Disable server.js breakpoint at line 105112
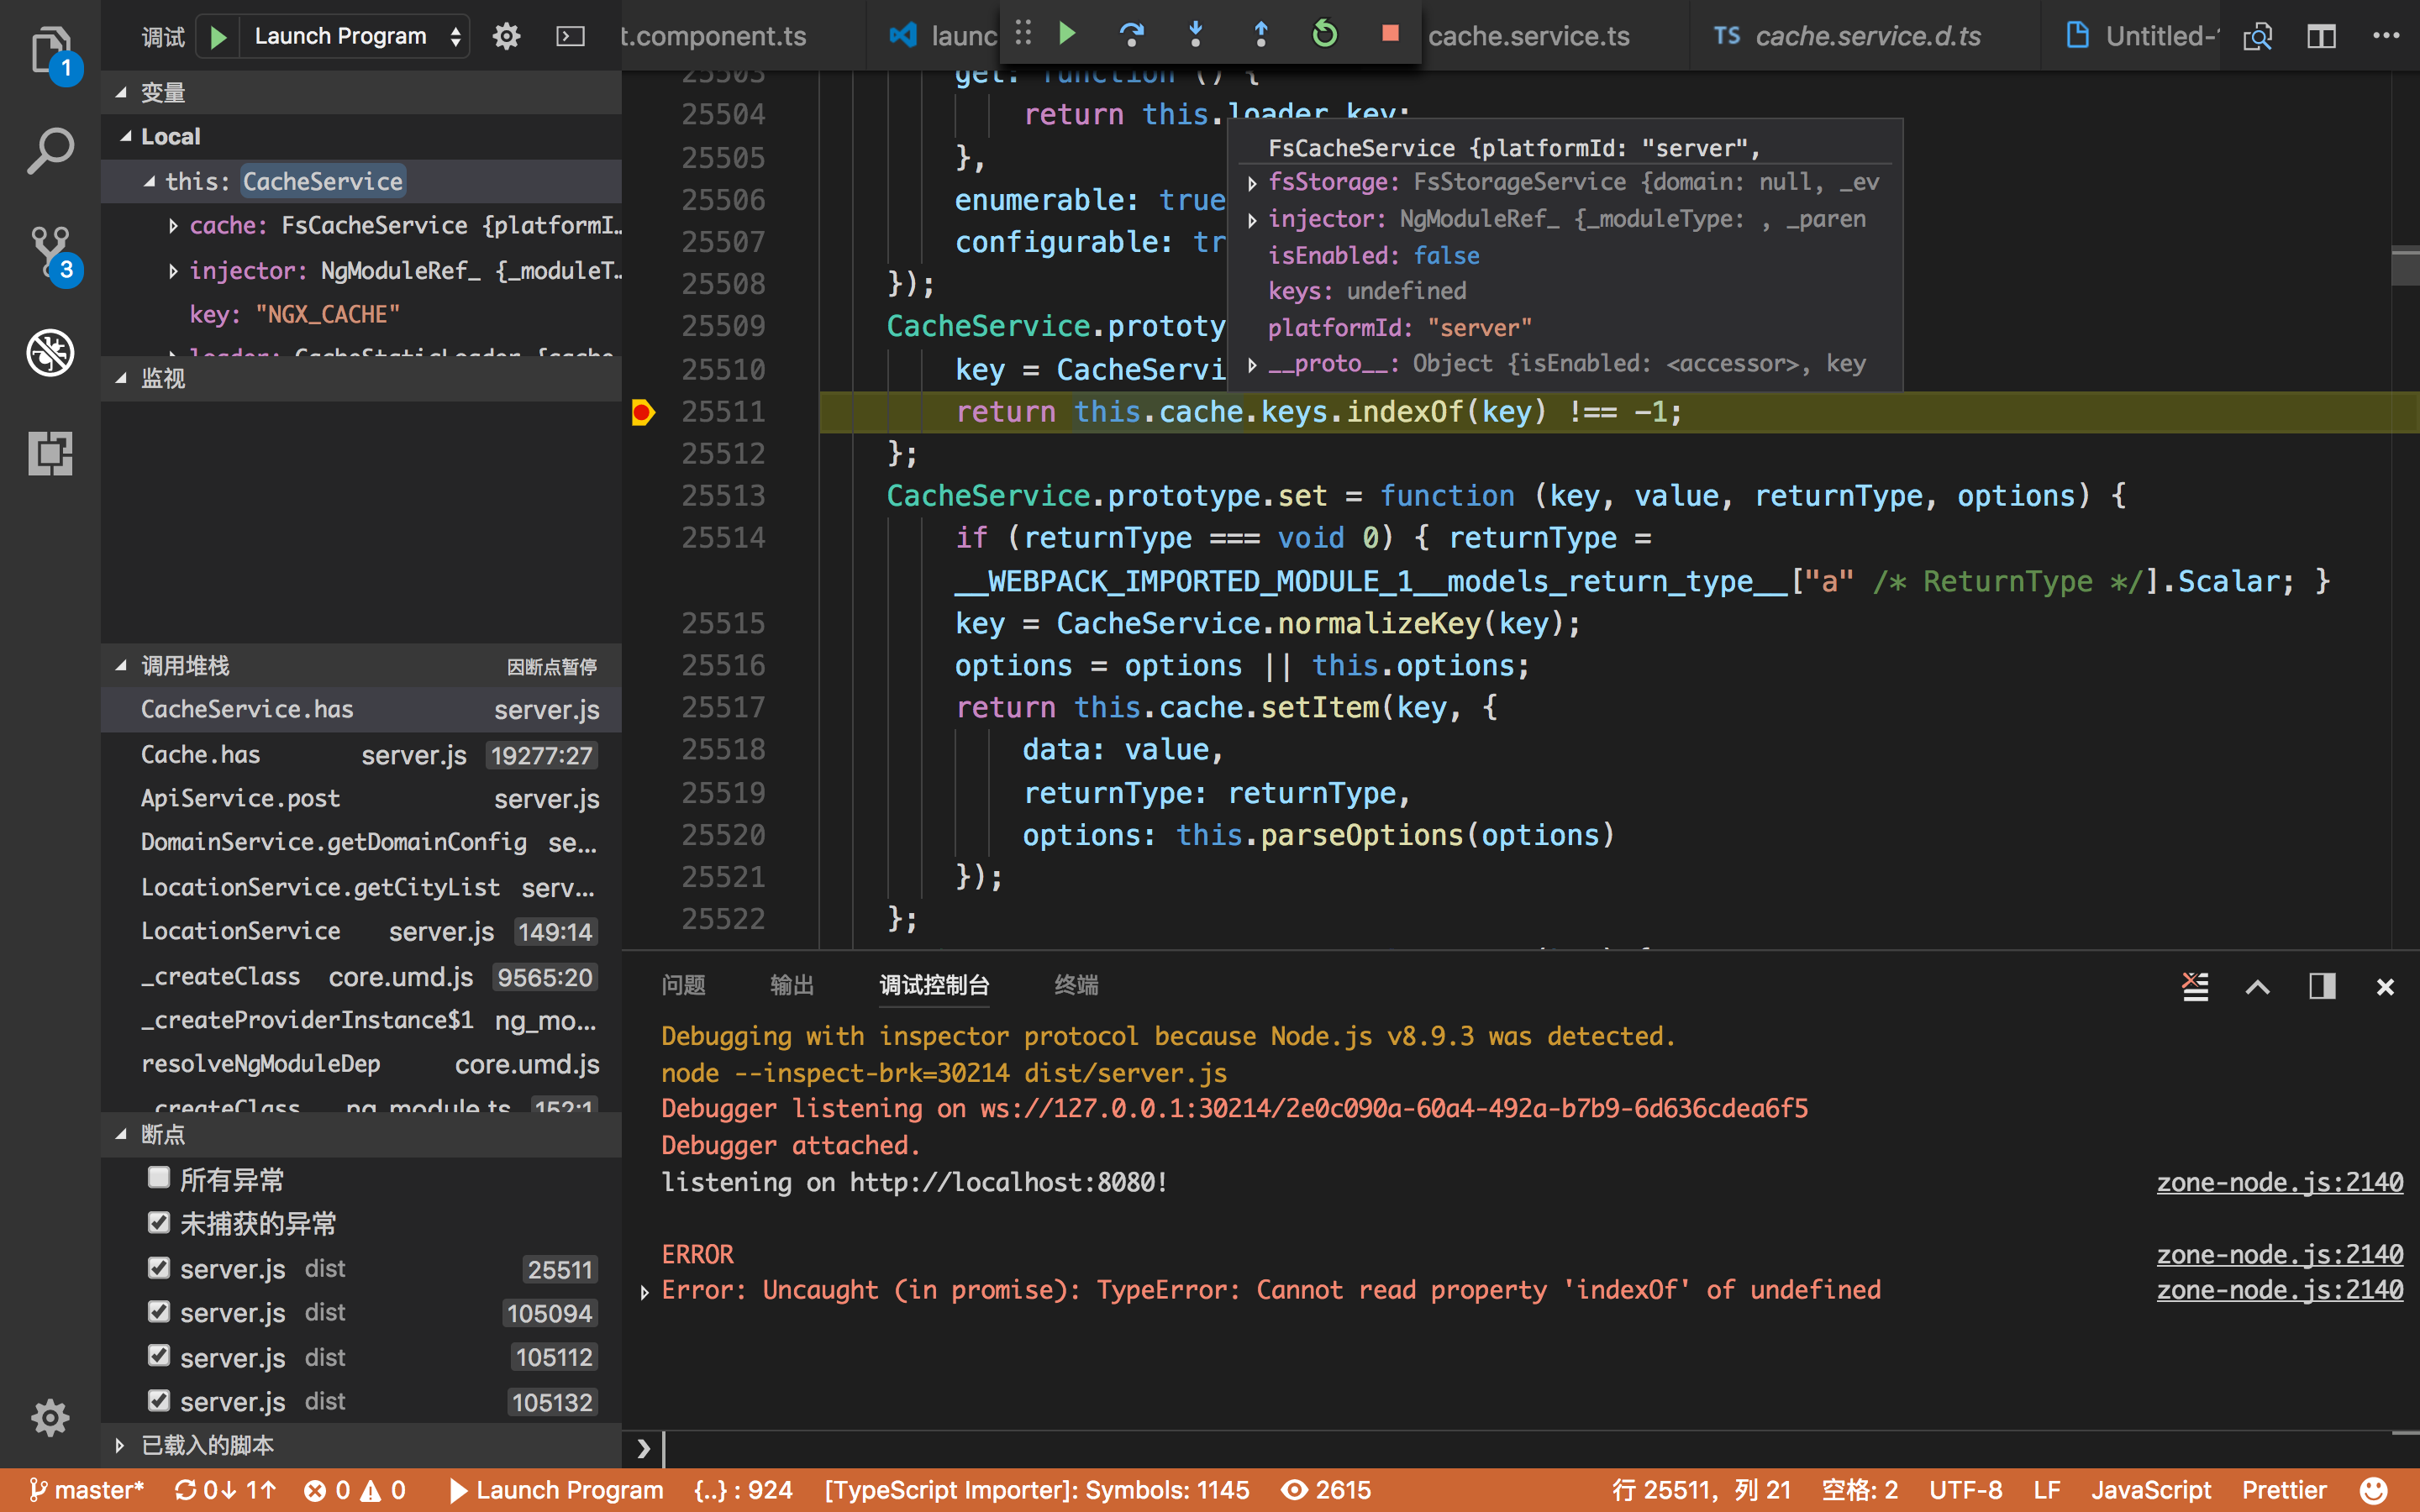Screen dimensions: 2420x1512 (159, 1356)
